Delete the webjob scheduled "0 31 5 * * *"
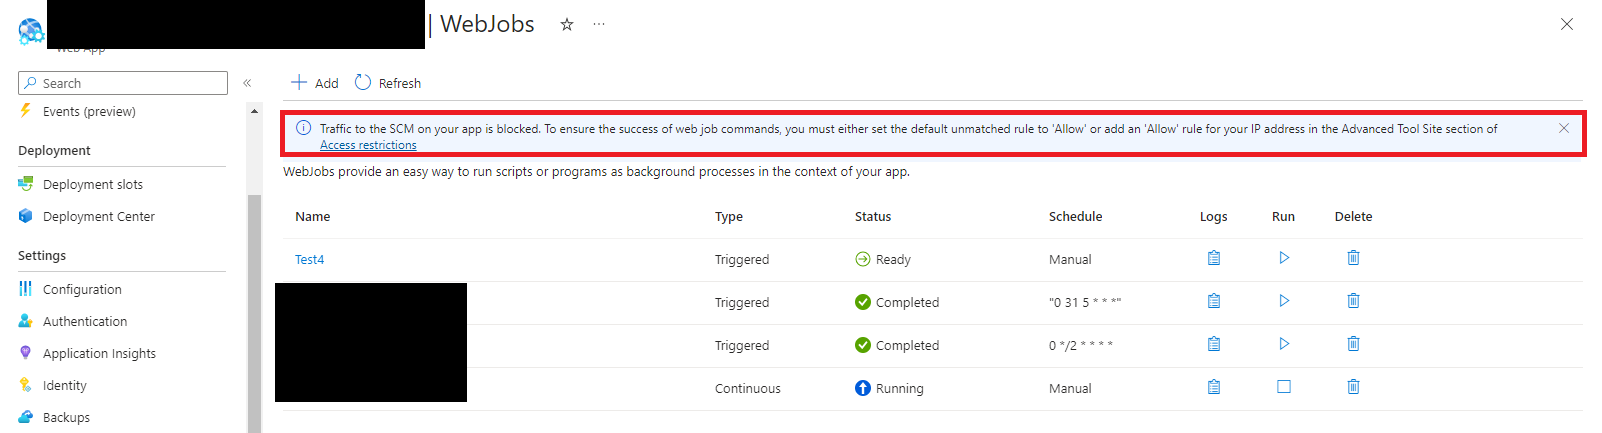 (1353, 301)
